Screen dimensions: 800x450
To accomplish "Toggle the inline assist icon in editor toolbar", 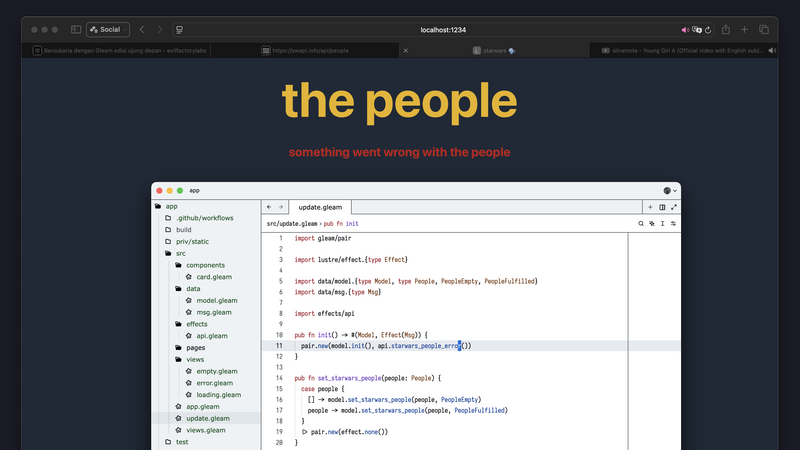I will tap(652, 223).
